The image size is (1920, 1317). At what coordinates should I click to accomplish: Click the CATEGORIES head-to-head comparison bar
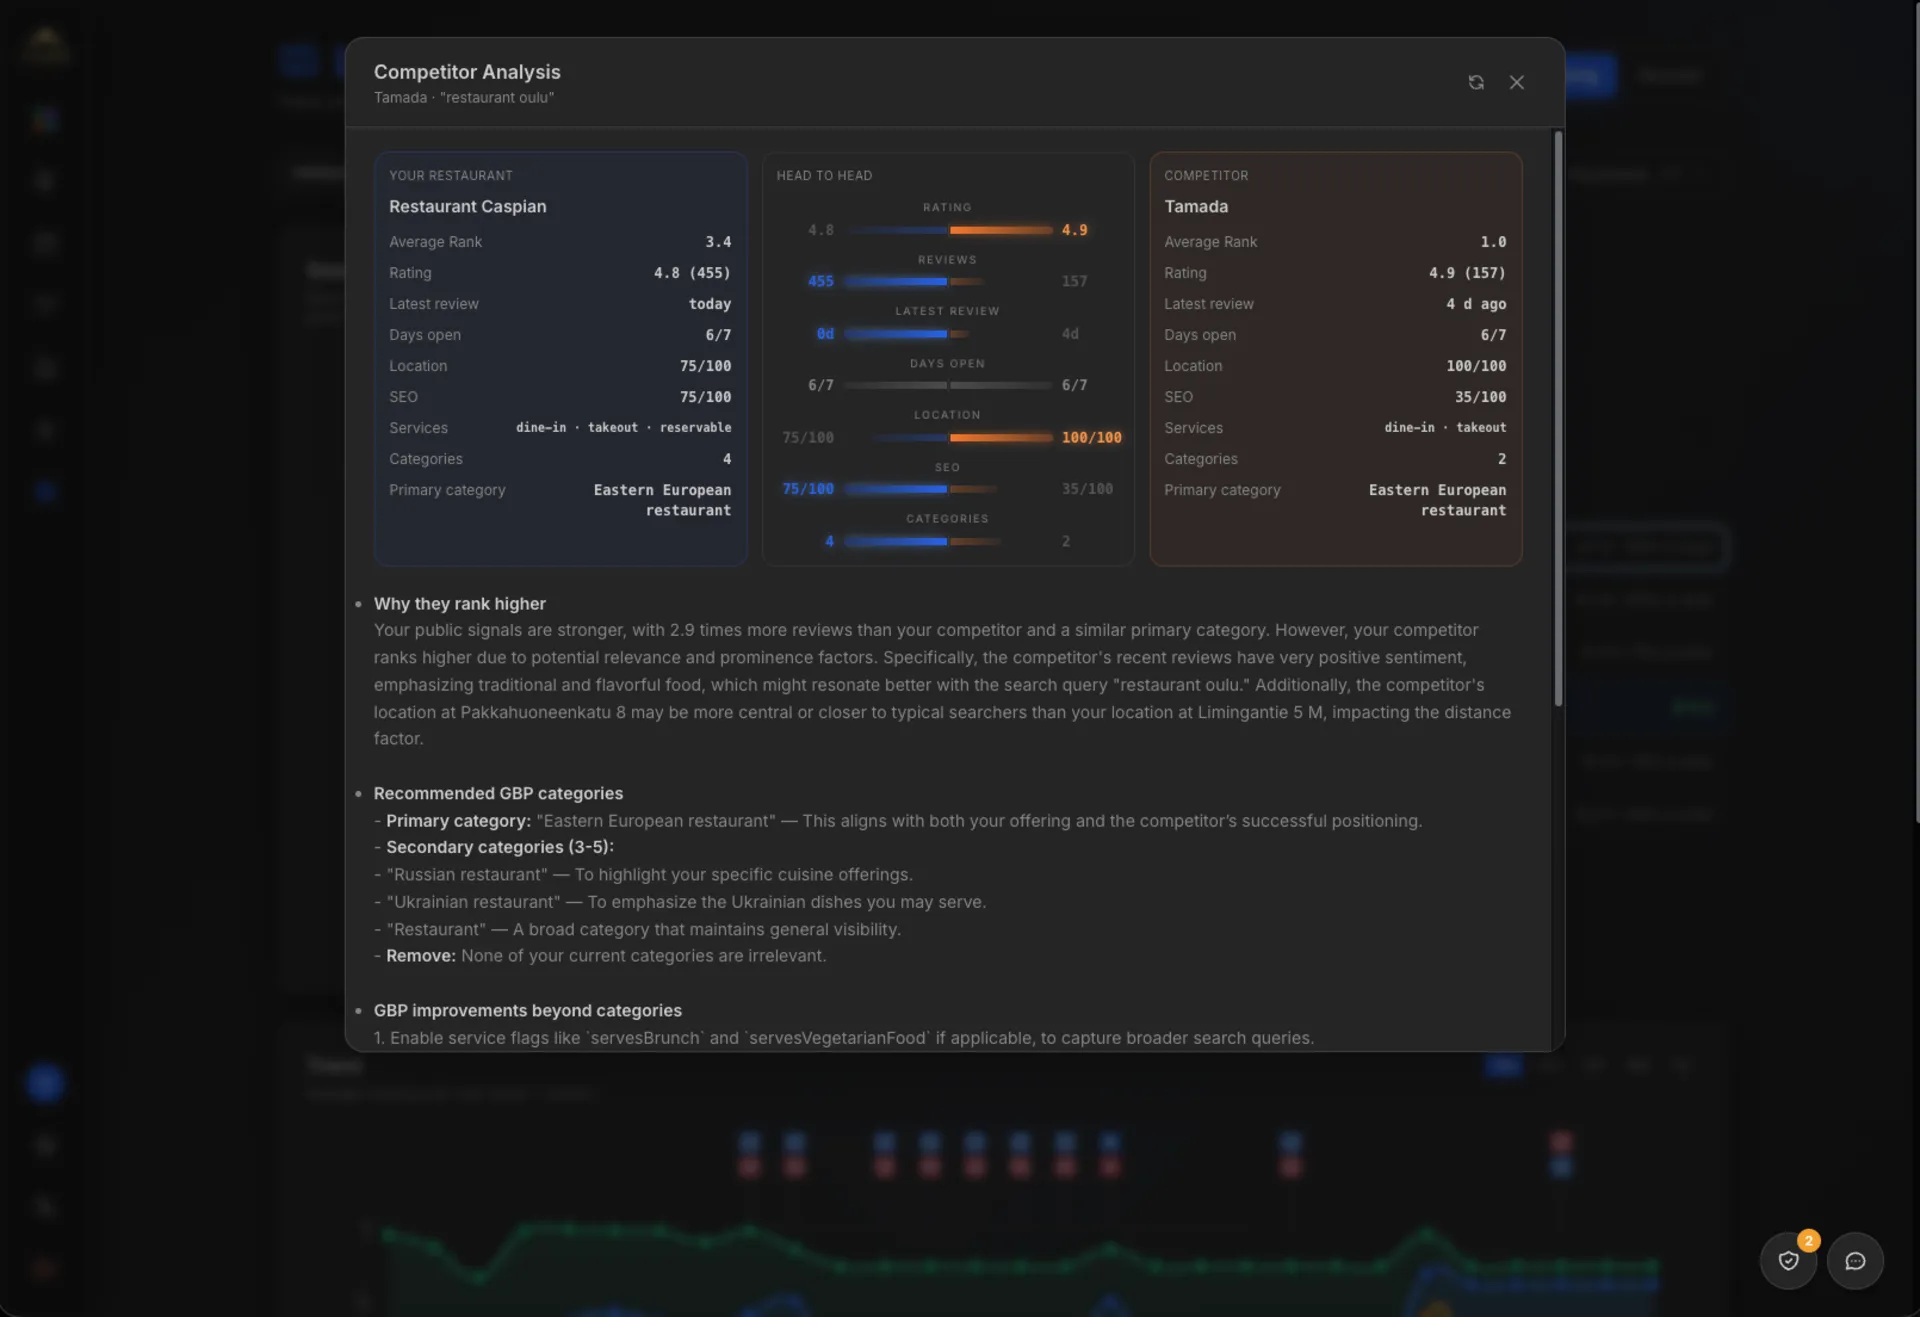coord(948,541)
